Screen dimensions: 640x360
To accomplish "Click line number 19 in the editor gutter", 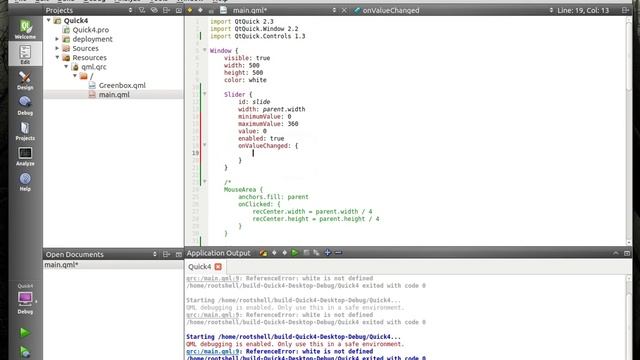I will click(x=196, y=153).
